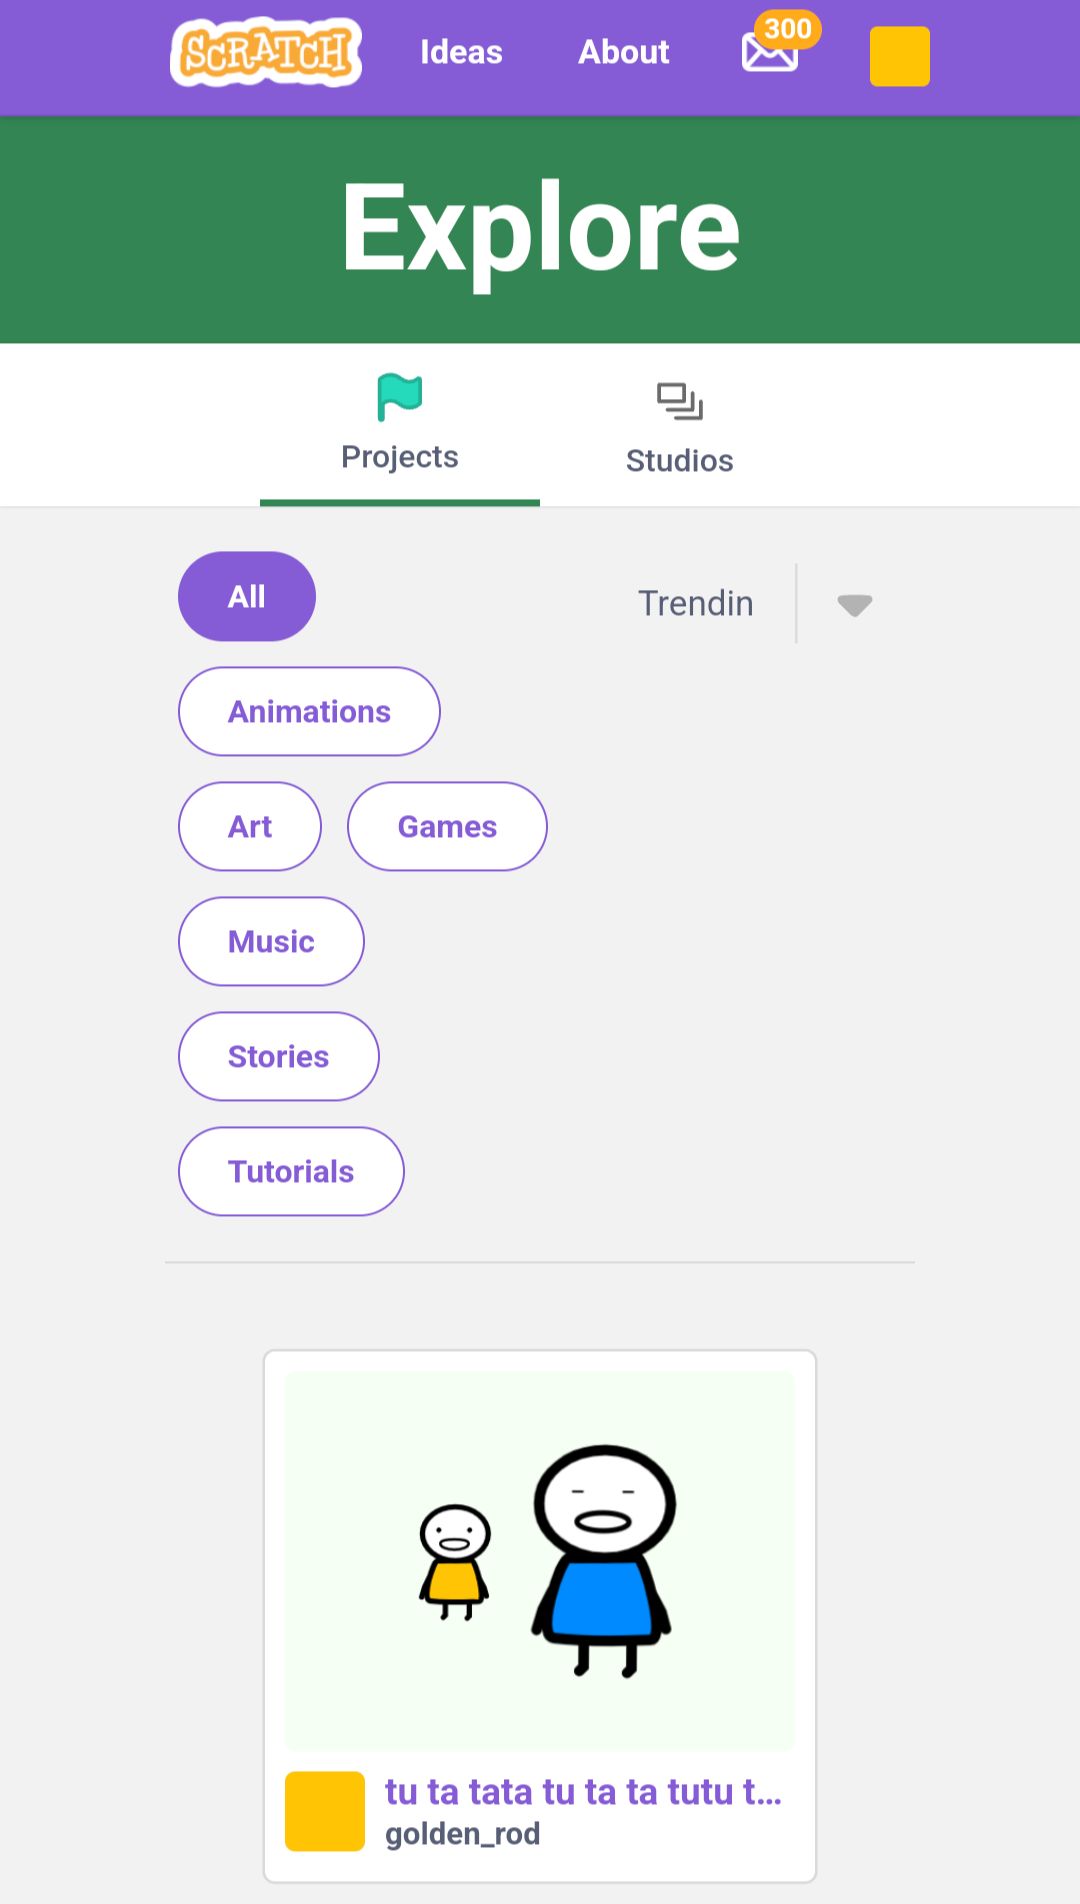Click the green flag Projects icon
This screenshot has height=1904, width=1080.
click(400, 397)
